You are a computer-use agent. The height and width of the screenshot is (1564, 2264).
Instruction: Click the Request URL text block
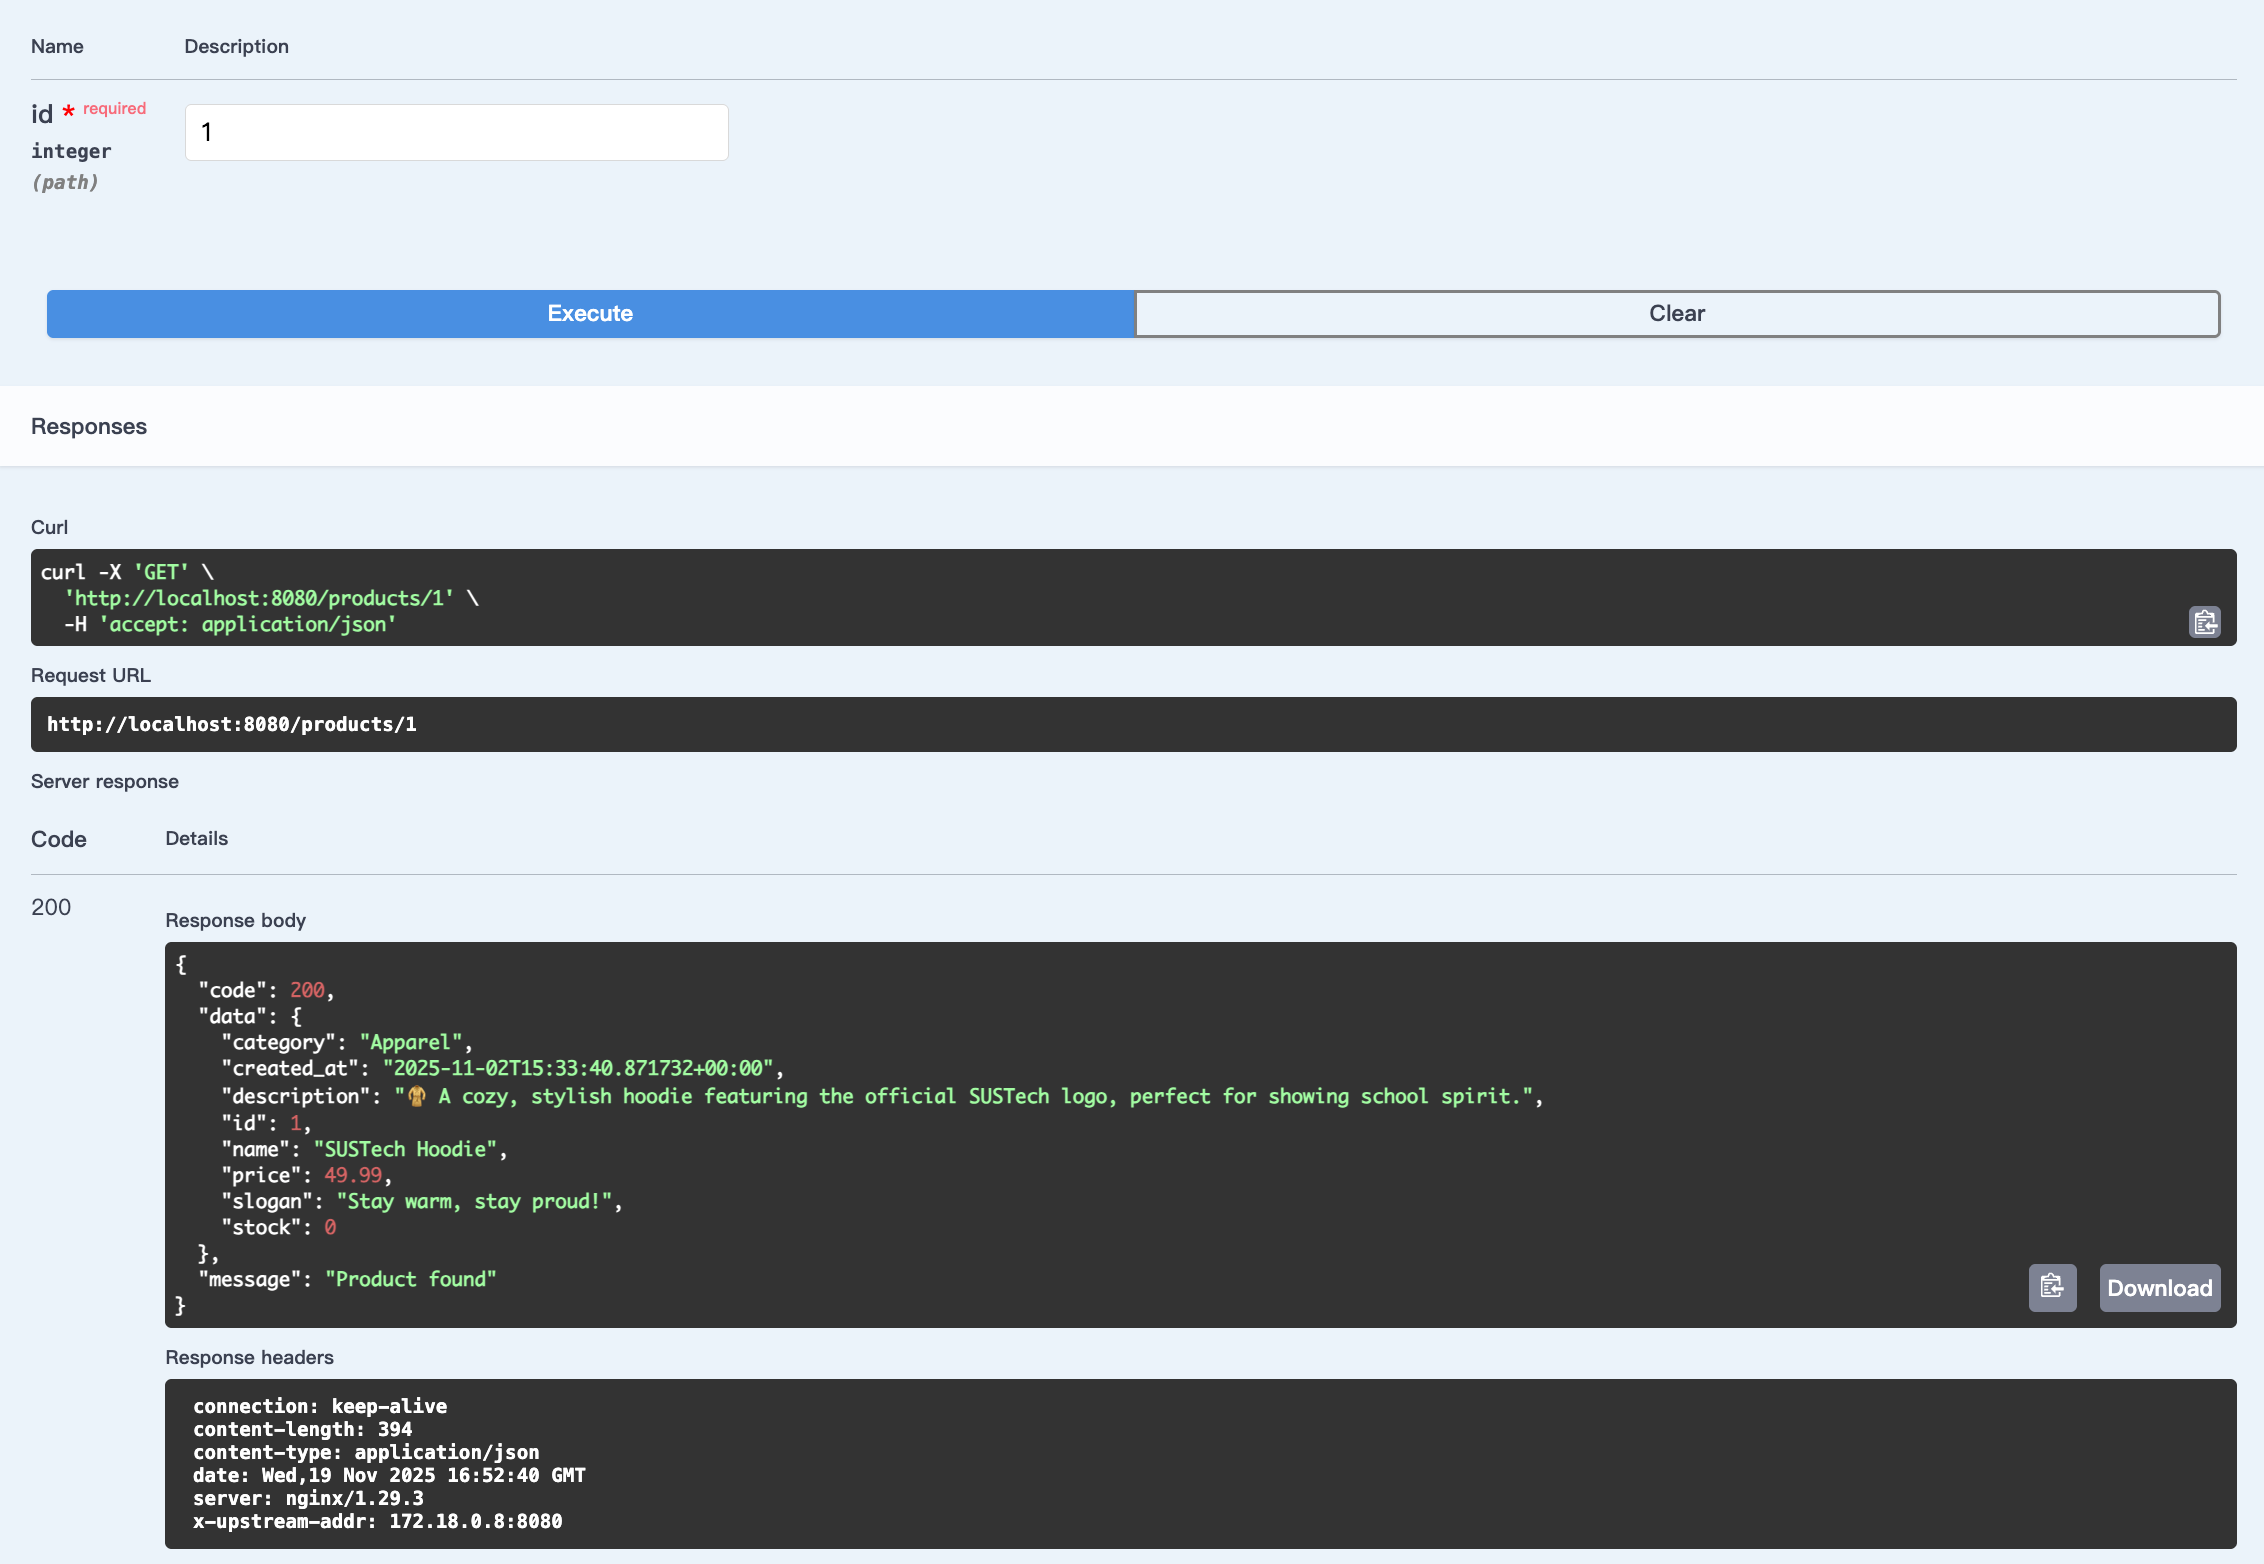click(232, 724)
